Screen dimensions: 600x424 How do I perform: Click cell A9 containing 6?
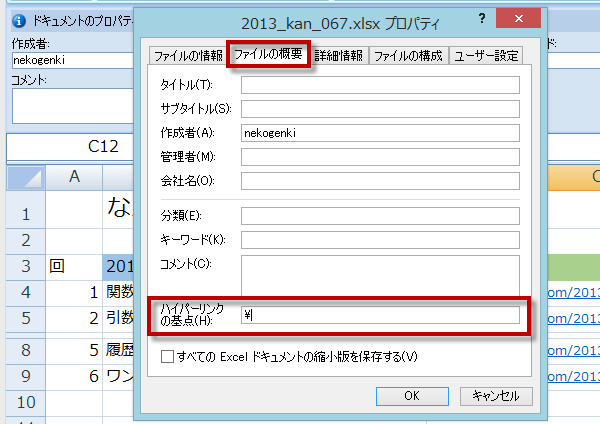click(74, 377)
